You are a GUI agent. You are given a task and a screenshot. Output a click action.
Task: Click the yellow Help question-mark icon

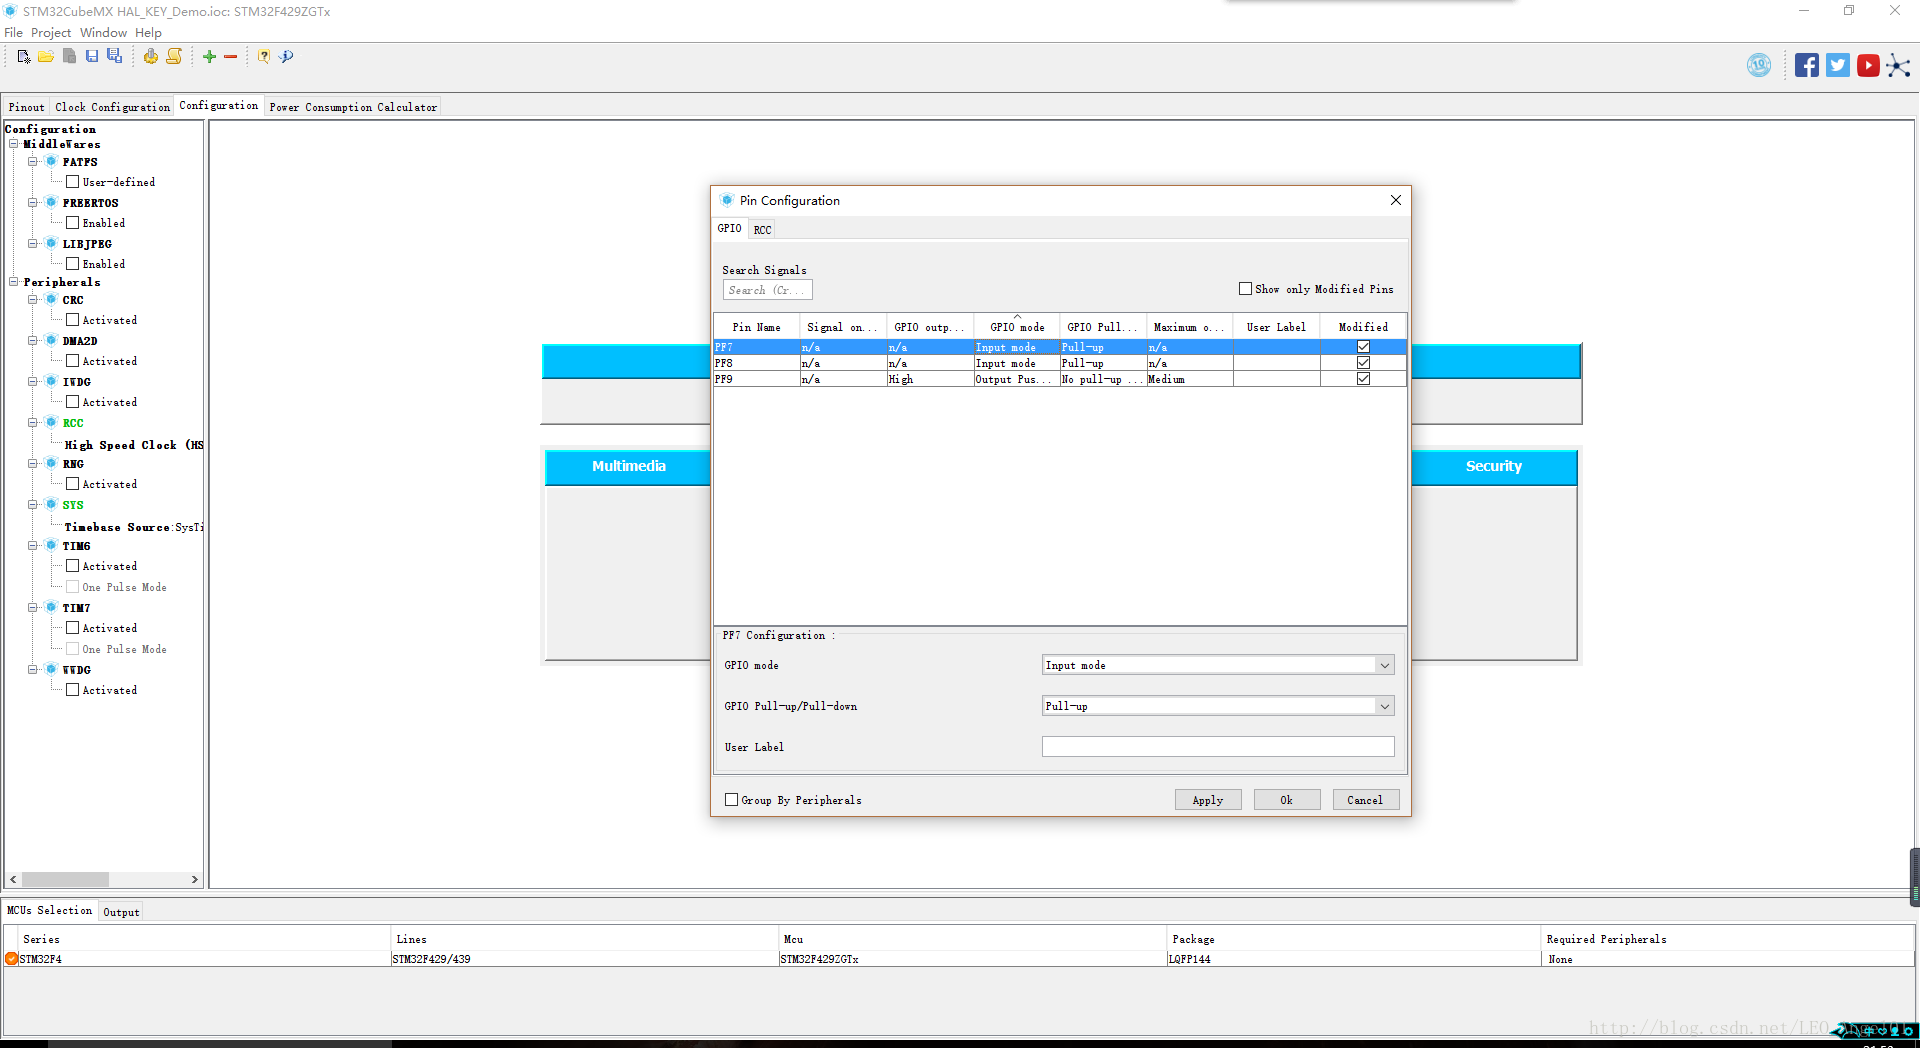point(264,57)
